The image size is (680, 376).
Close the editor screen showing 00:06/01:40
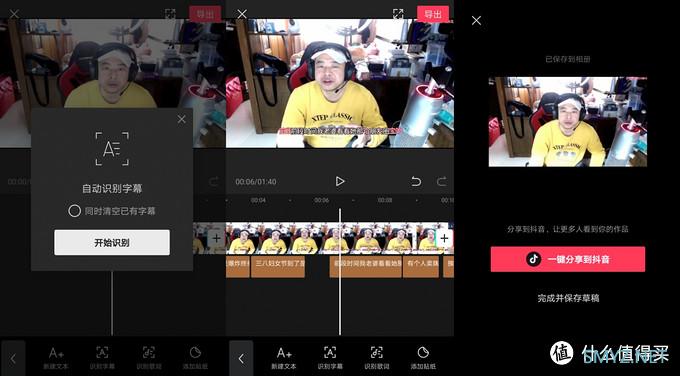pyautogui.click(x=242, y=14)
